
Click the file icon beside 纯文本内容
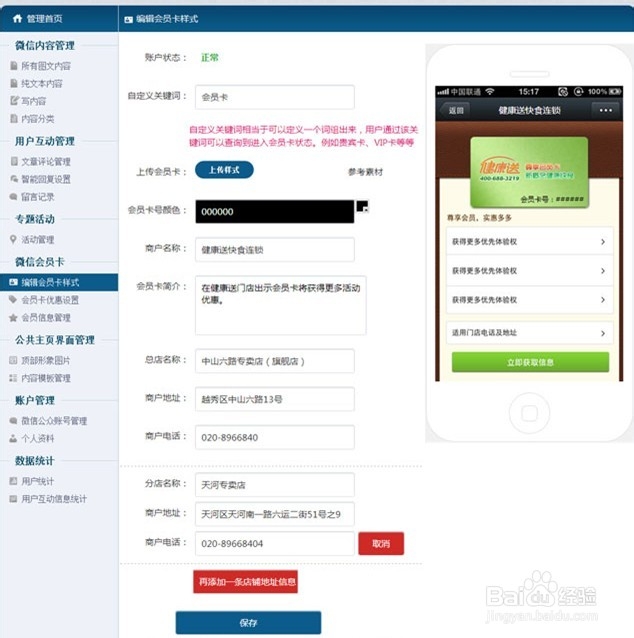tap(14, 83)
